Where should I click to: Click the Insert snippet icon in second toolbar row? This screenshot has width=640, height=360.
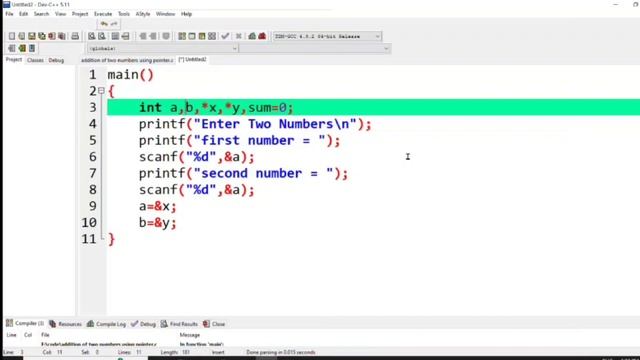point(12,48)
